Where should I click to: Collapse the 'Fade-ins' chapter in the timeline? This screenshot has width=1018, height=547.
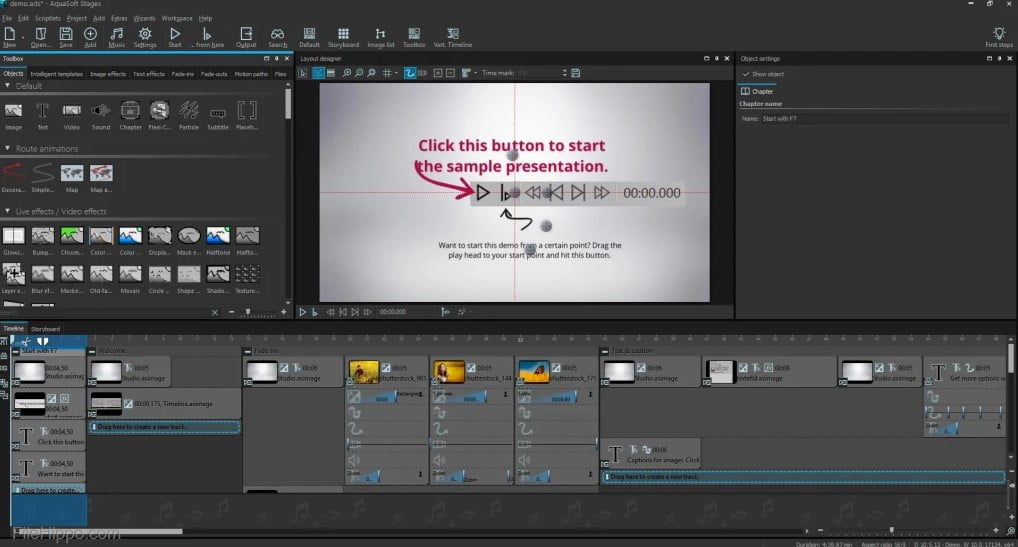(x=247, y=351)
